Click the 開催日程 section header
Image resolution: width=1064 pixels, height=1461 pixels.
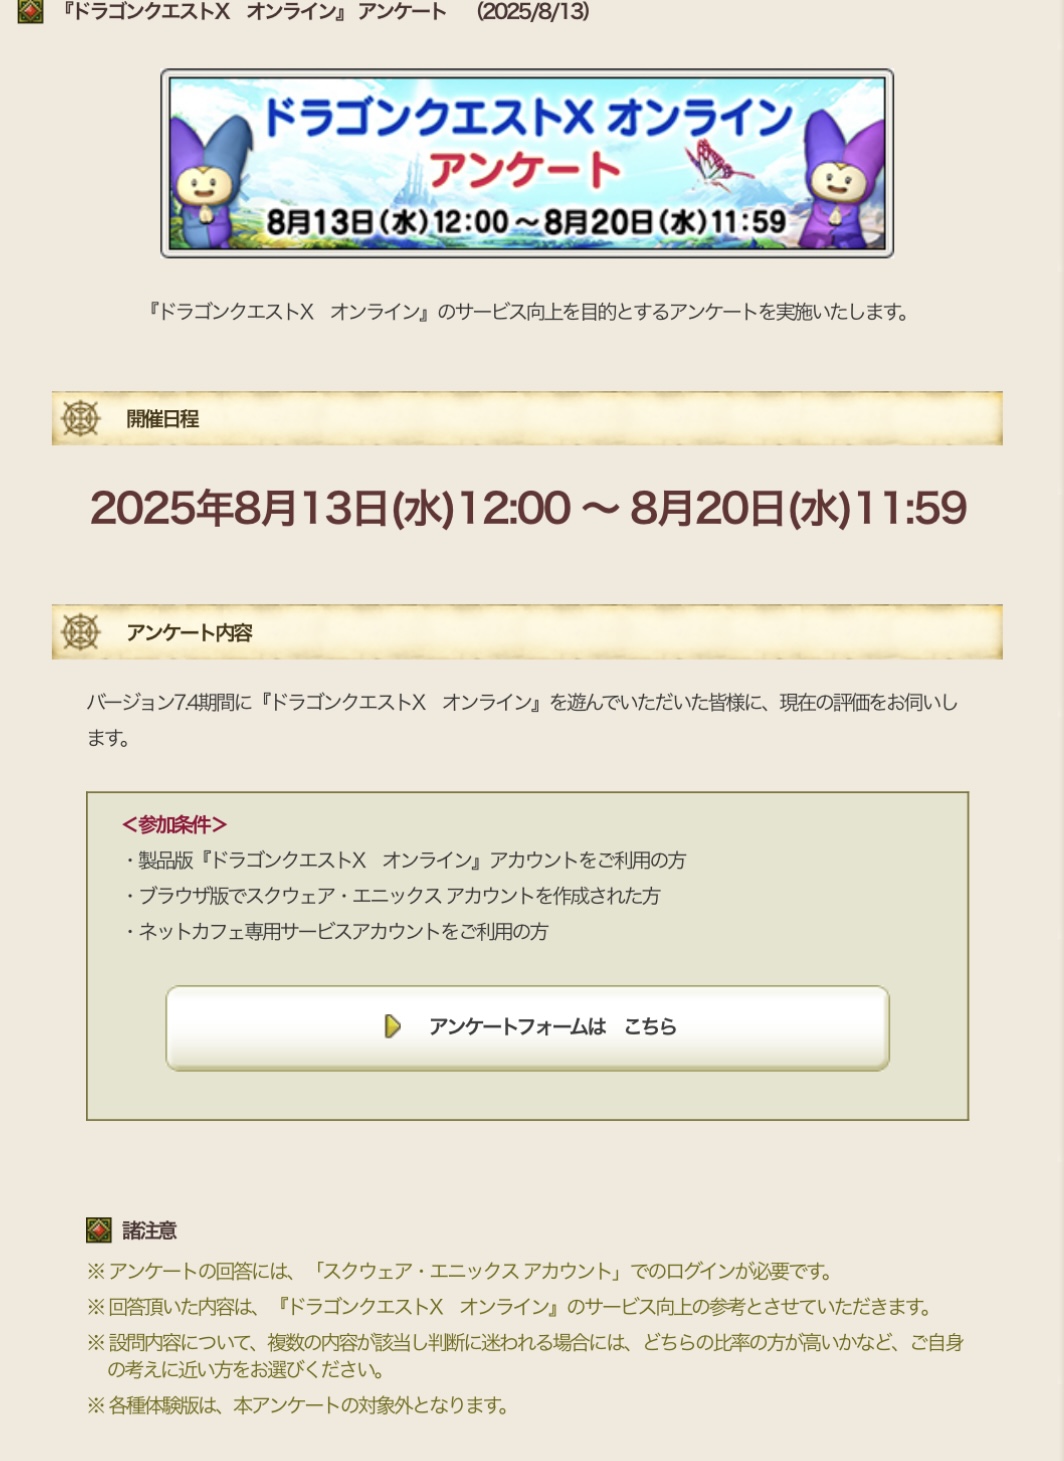click(x=527, y=418)
